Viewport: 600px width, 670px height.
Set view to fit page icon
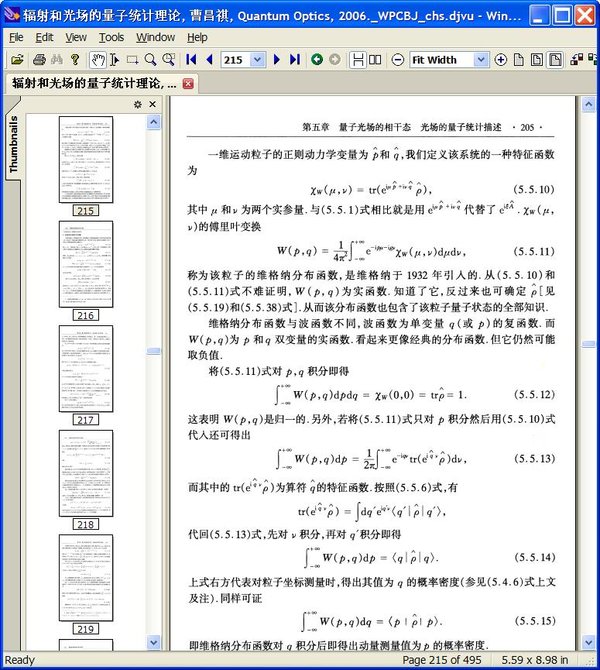[x=537, y=60]
